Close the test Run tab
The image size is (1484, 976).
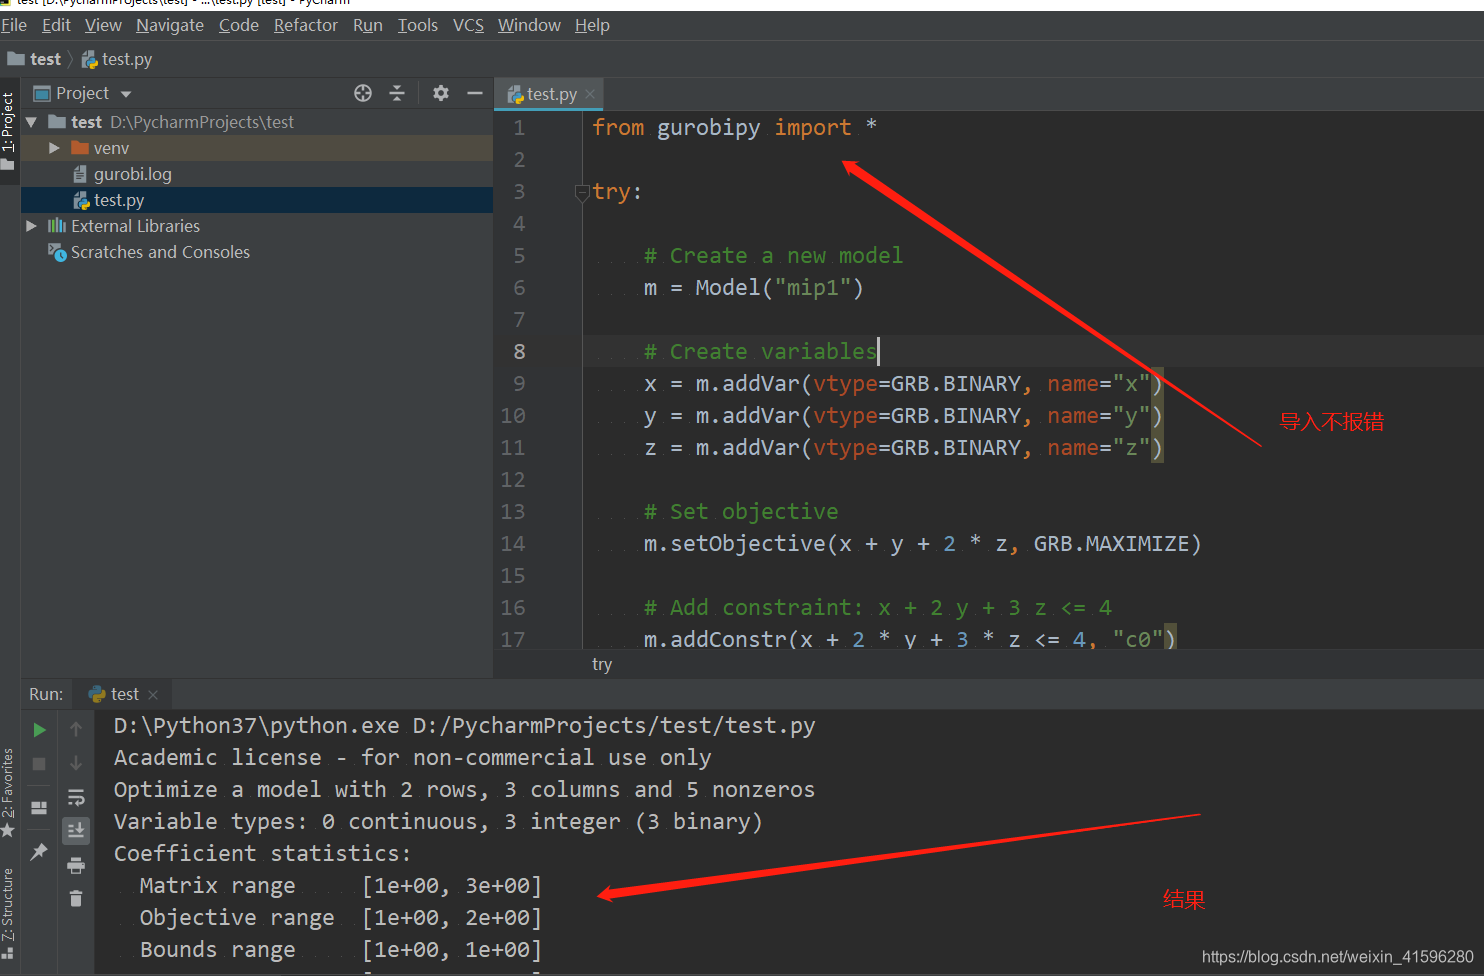153,694
